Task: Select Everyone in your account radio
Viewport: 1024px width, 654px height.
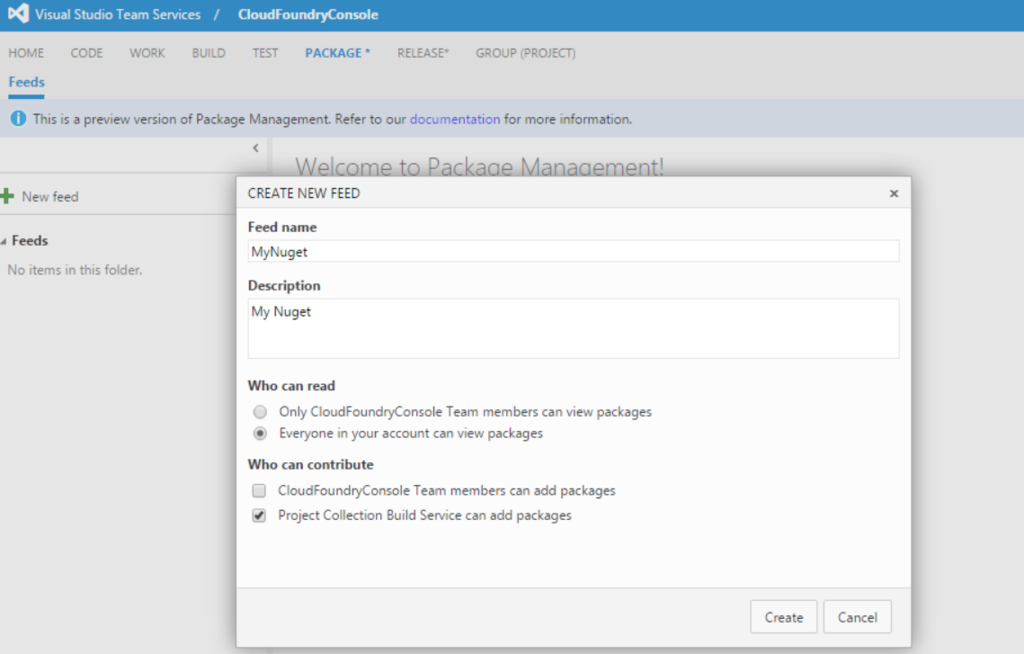Action: 260,433
